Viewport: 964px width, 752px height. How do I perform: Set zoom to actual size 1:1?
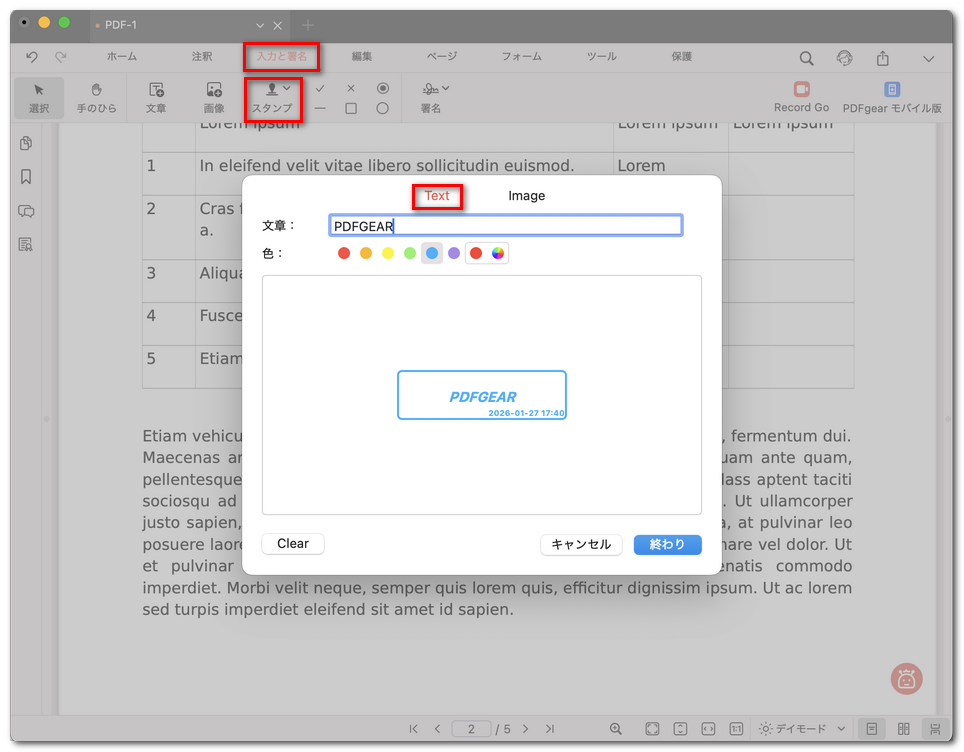pyautogui.click(x=736, y=729)
